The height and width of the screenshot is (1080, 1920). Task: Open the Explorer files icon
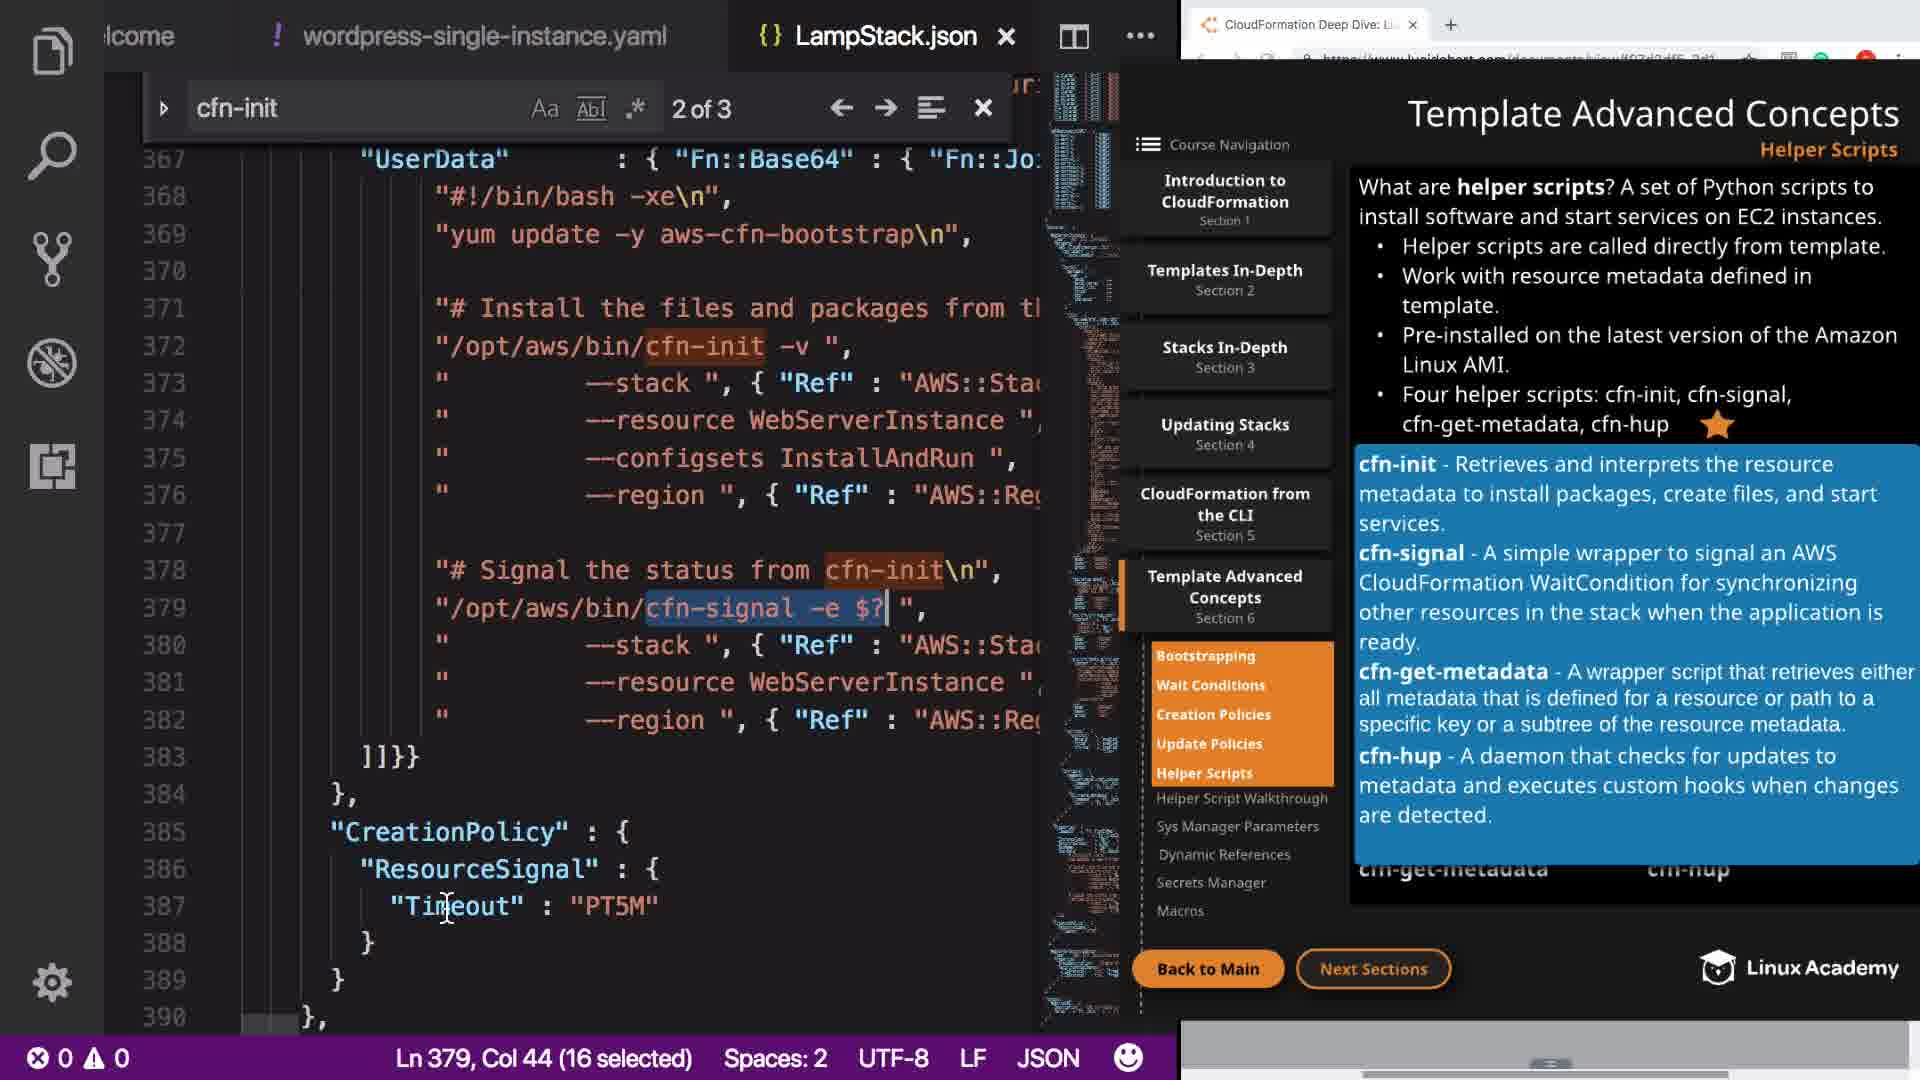click(x=52, y=51)
